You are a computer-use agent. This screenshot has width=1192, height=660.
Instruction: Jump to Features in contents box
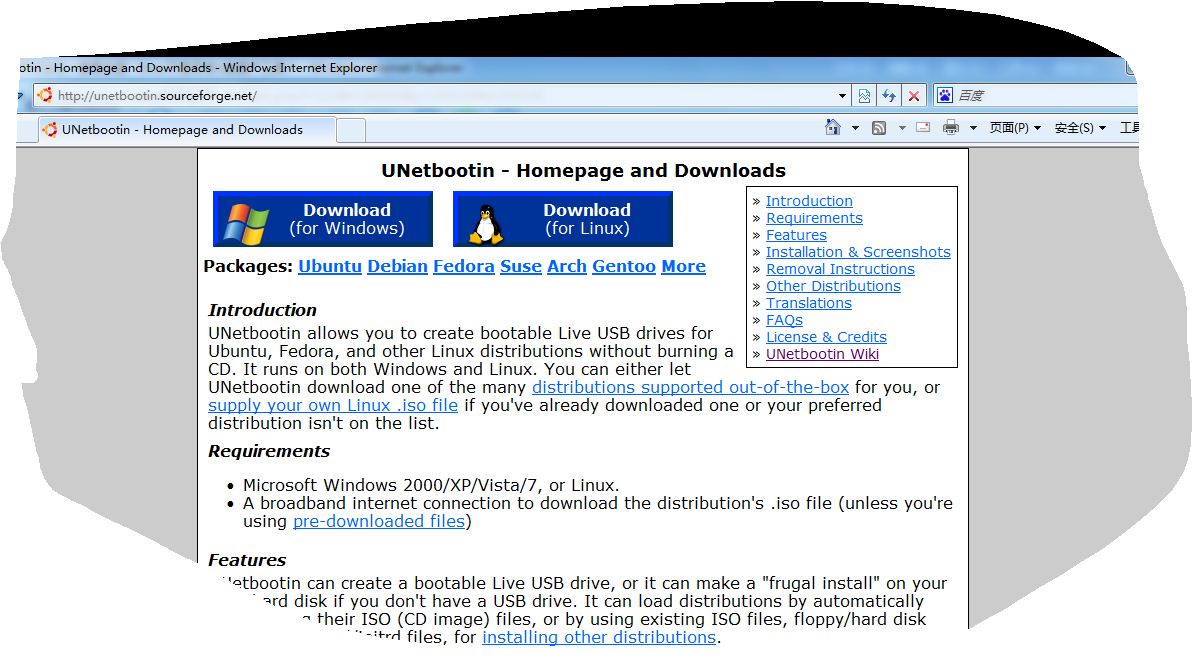[796, 235]
